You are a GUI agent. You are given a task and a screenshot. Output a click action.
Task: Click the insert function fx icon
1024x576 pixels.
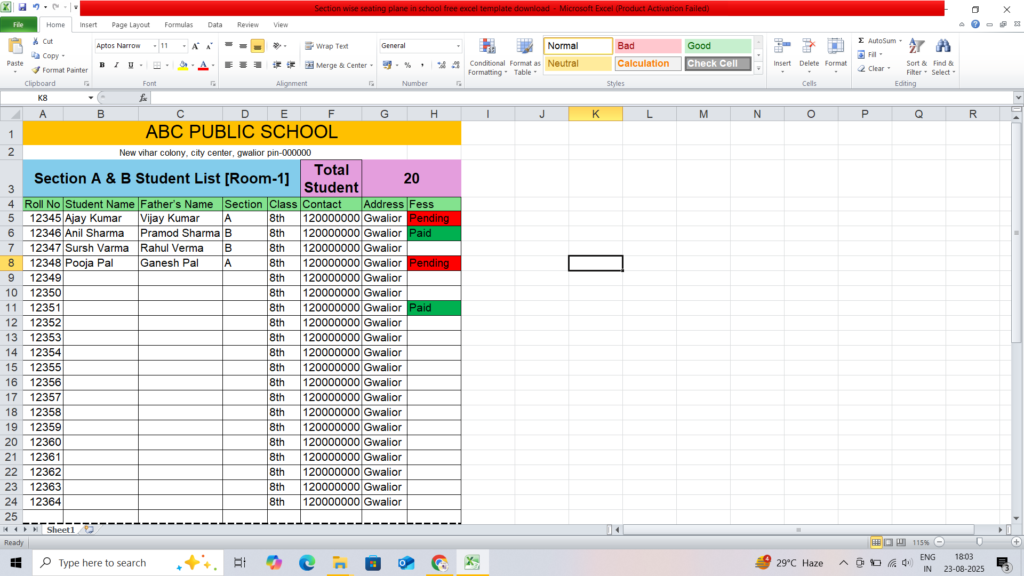[143, 98]
